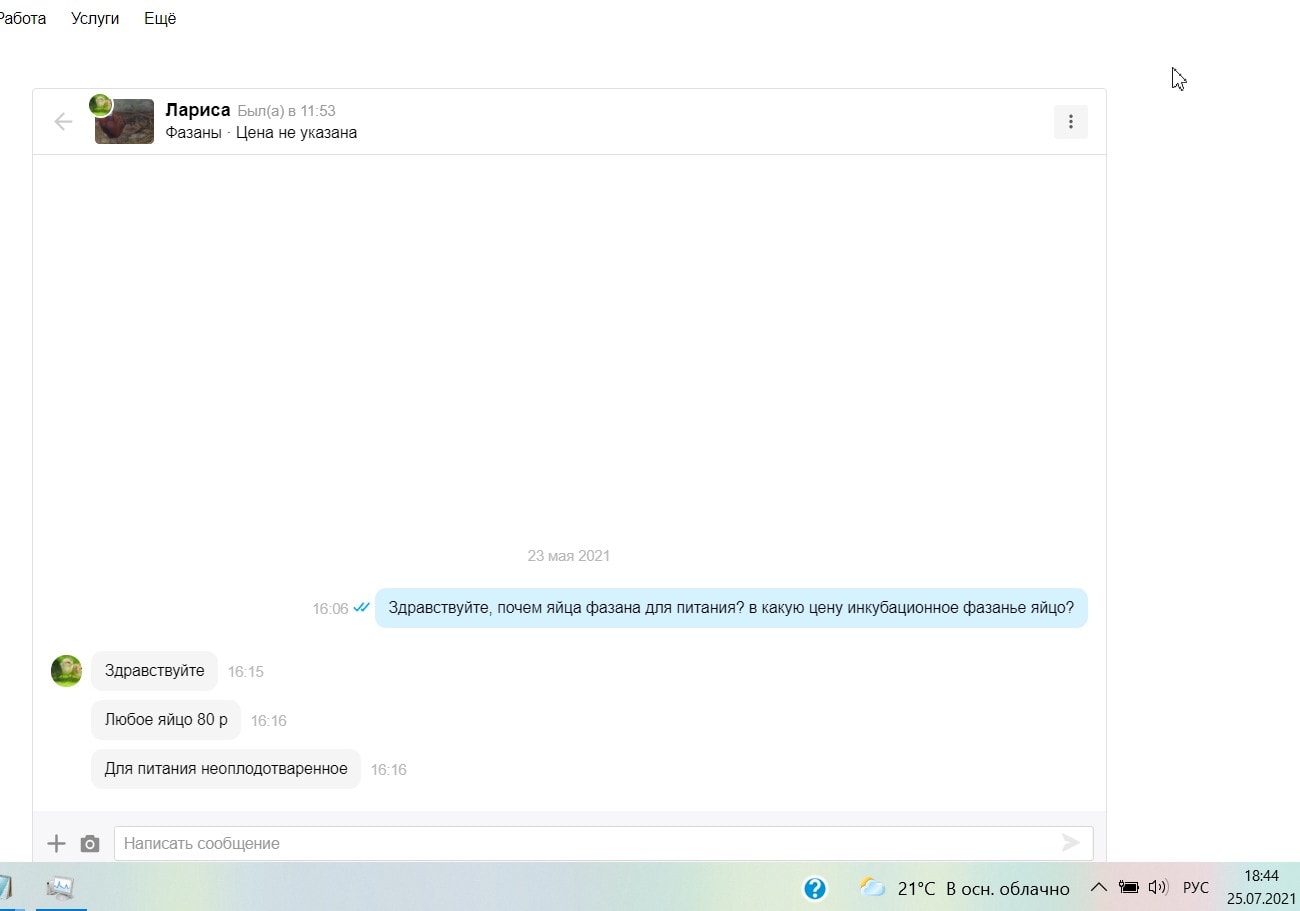1300x911 pixels.
Task: Click the back arrow in chat header
Action: point(63,122)
